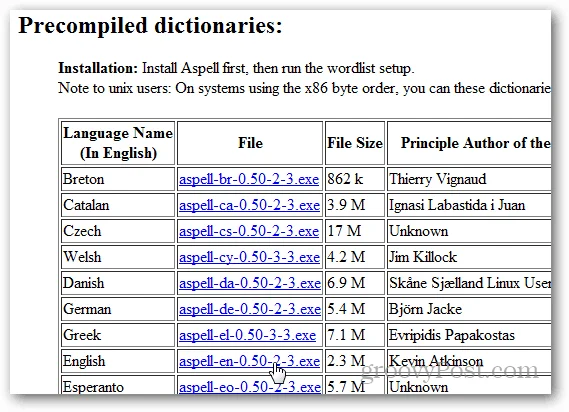Select author 'Thierry Vignaud'
The height and width of the screenshot is (412, 569).
(438, 179)
